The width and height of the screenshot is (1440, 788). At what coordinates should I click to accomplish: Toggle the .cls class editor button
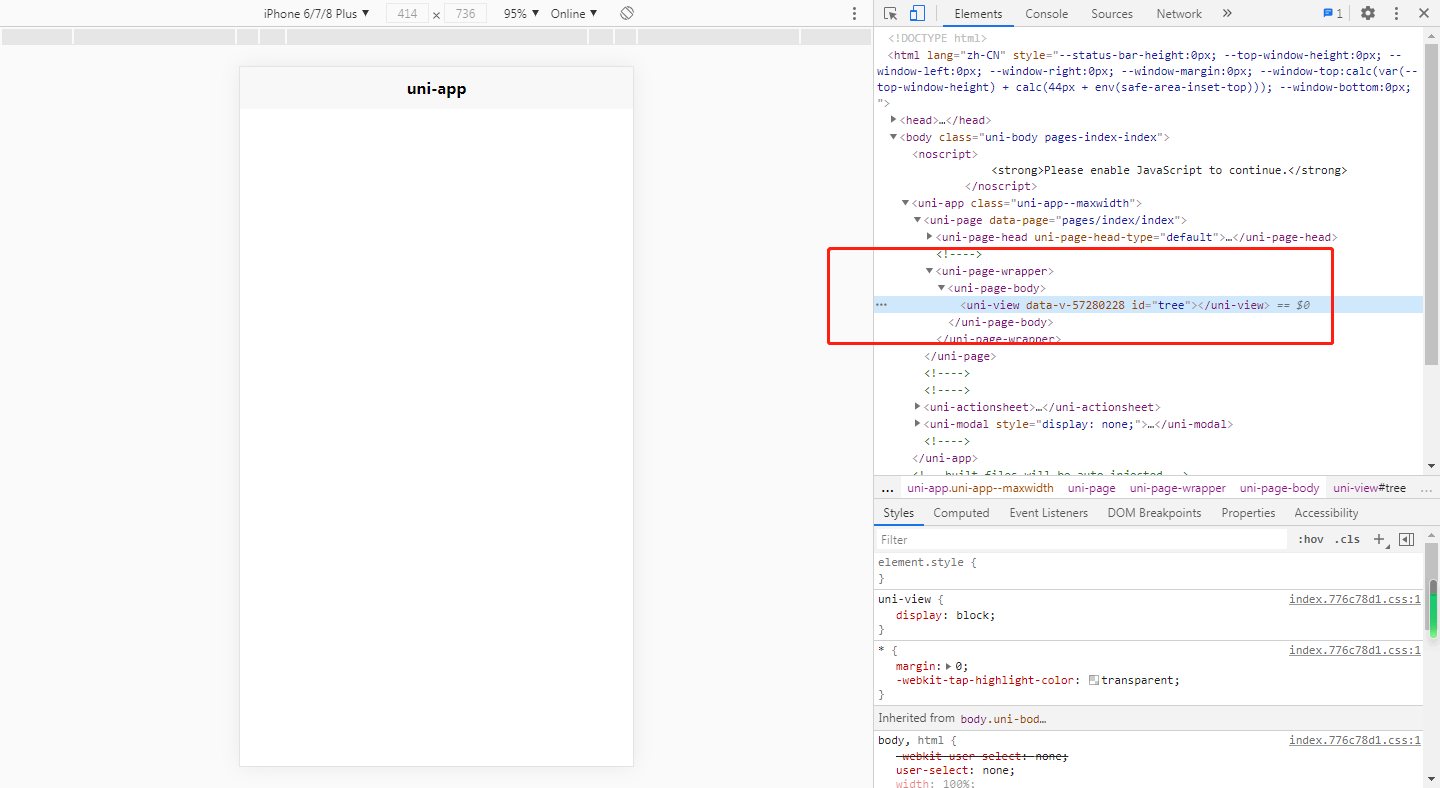[x=1349, y=539]
